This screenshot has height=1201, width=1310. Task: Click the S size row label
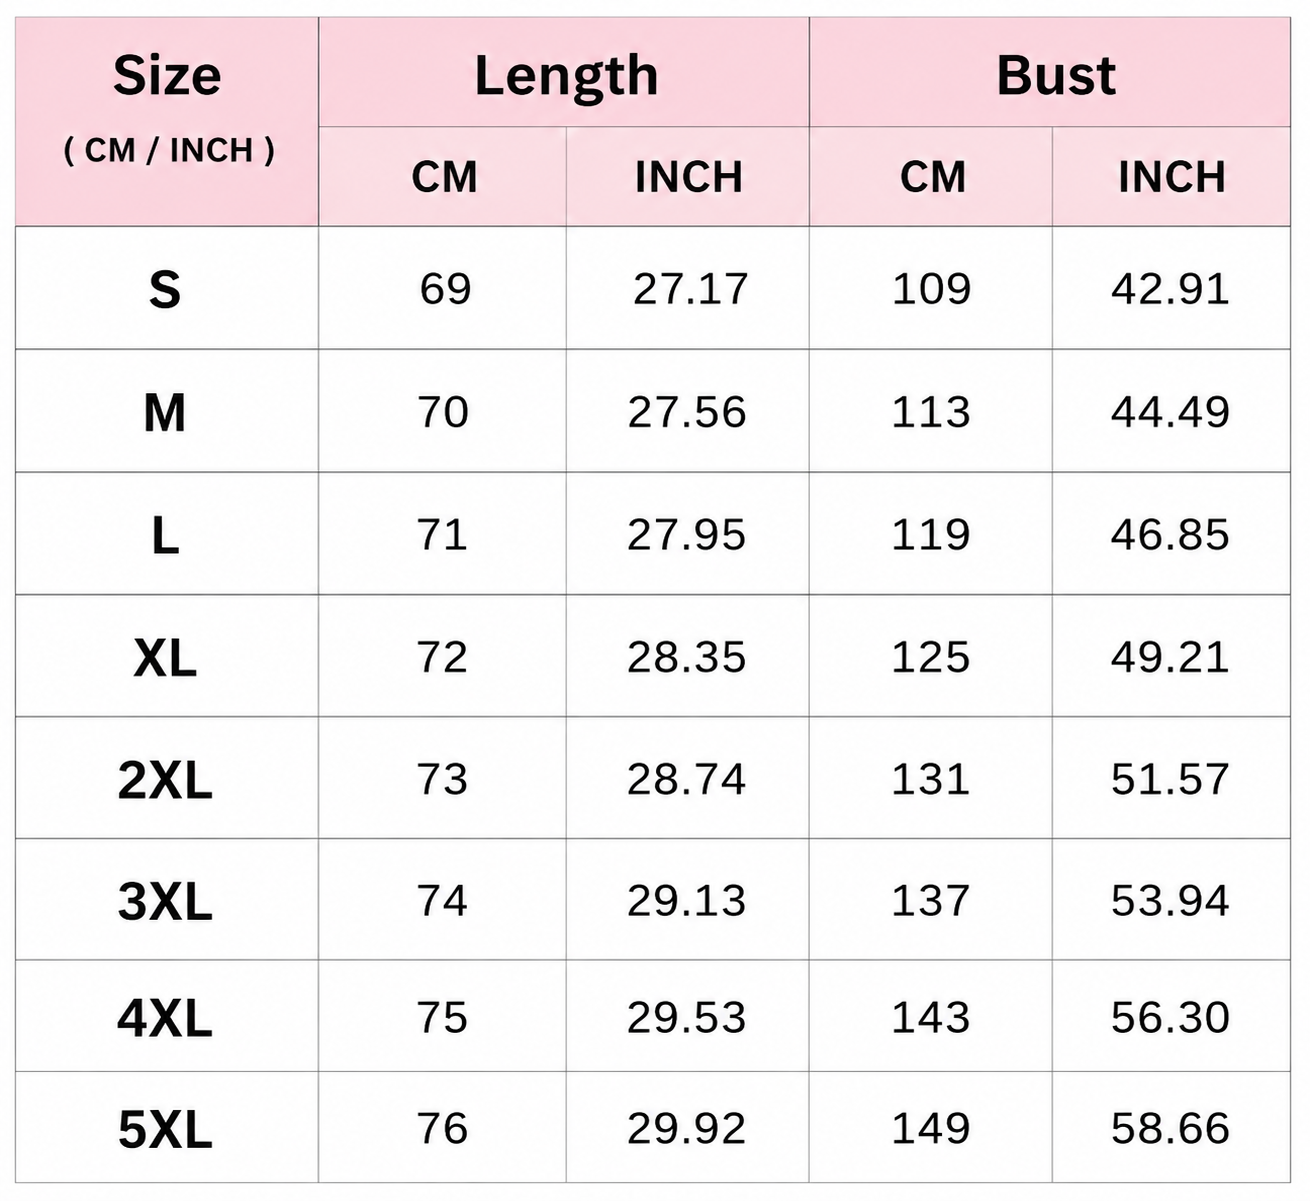tap(166, 290)
